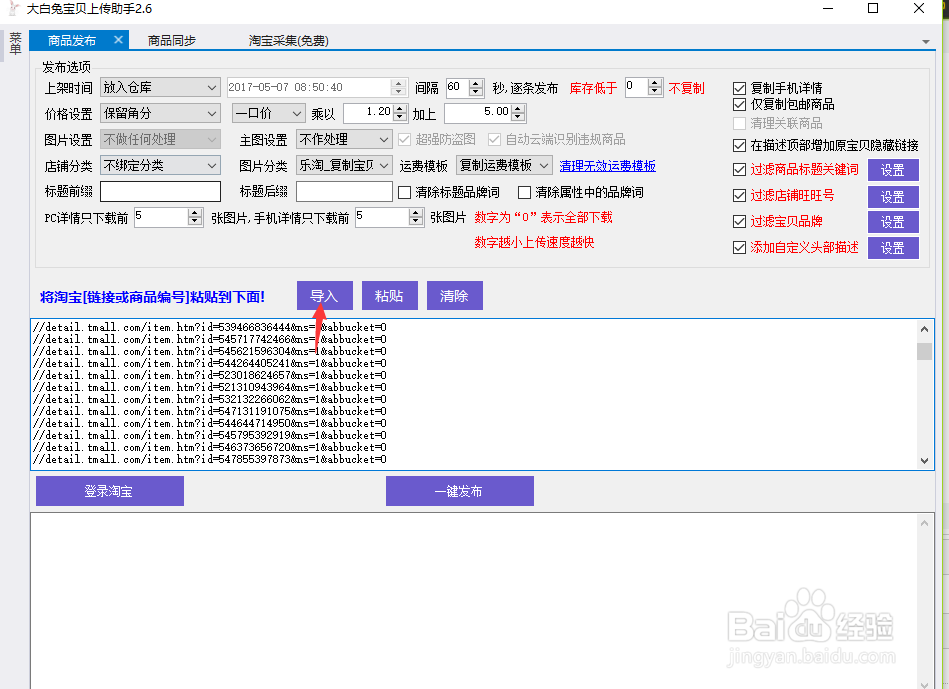Viewport: 949px width, 689px height.
Task: Open the 菜单 sidebar menu
Action: [x=15, y=44]
